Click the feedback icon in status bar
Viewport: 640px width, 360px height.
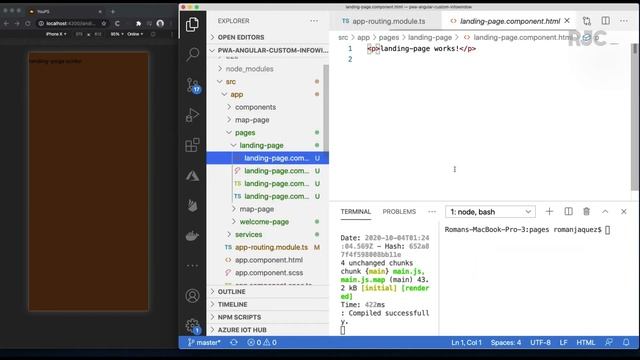[609, 342]
